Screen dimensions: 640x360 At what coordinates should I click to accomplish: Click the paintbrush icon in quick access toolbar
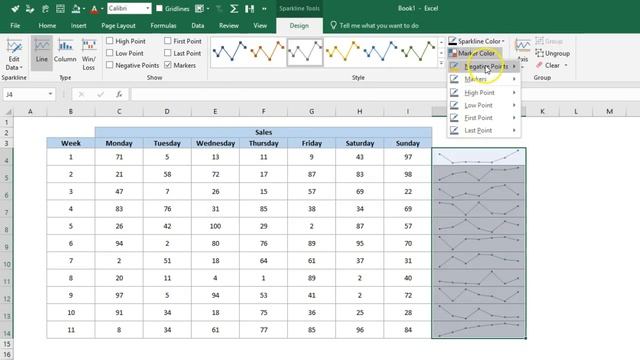[16, 9]
